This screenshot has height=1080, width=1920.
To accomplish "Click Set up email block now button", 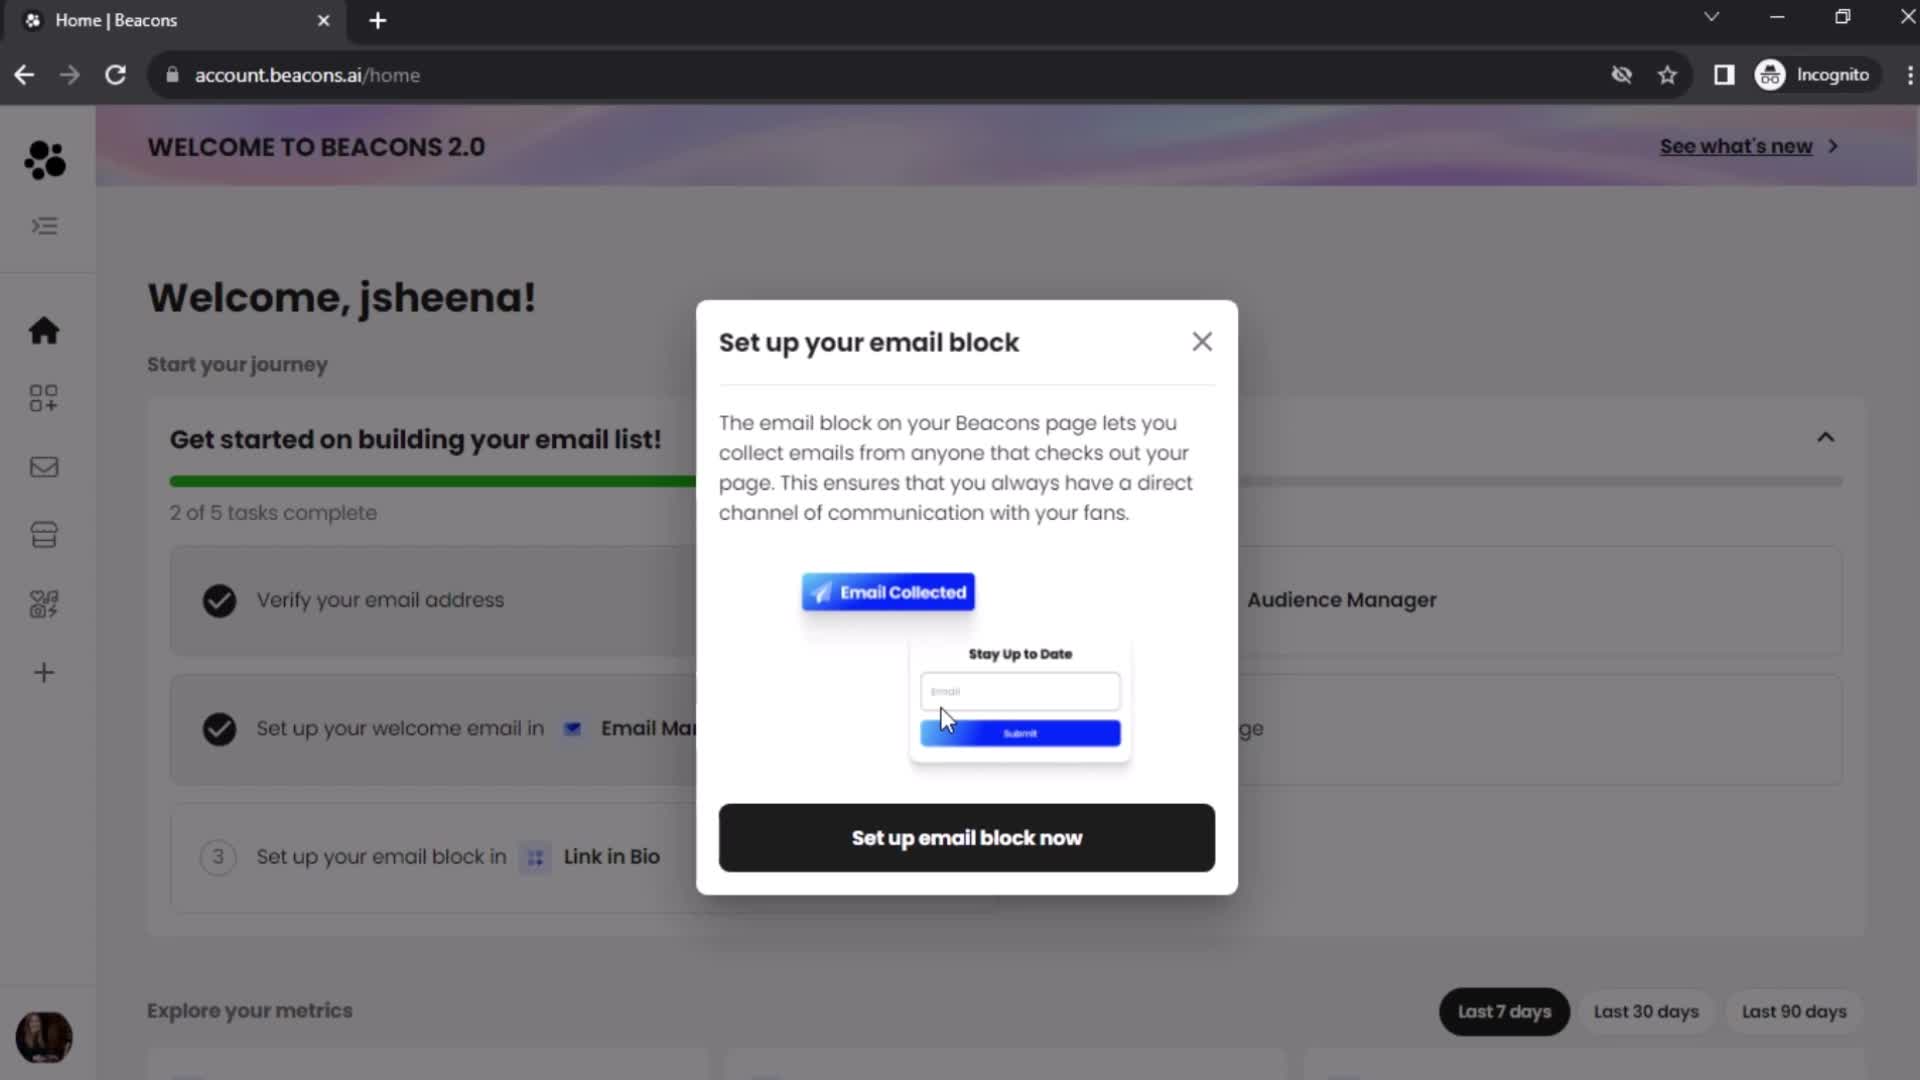I will pos(968,837).
